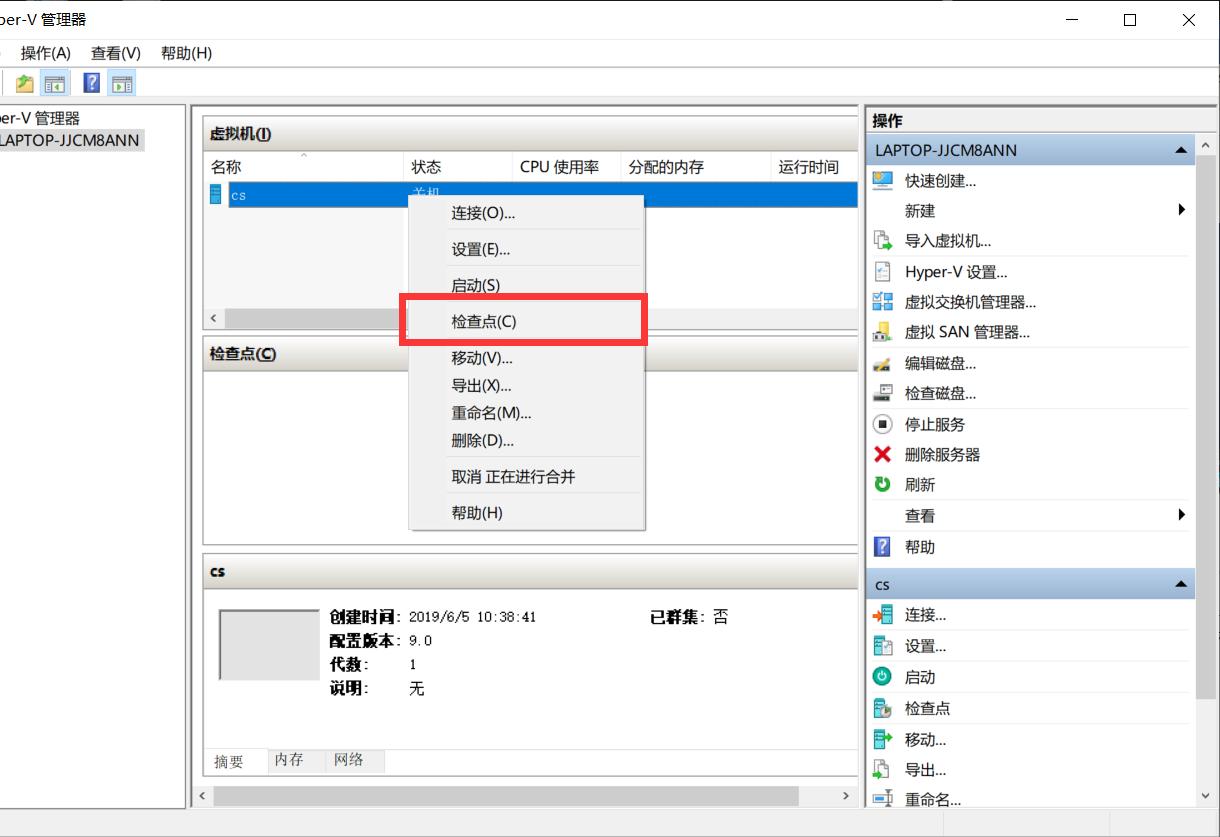Expand the 查看 submenu arrow in Actions
1220x837 pixels.
pyautogui.click(x=1181, y=515)
